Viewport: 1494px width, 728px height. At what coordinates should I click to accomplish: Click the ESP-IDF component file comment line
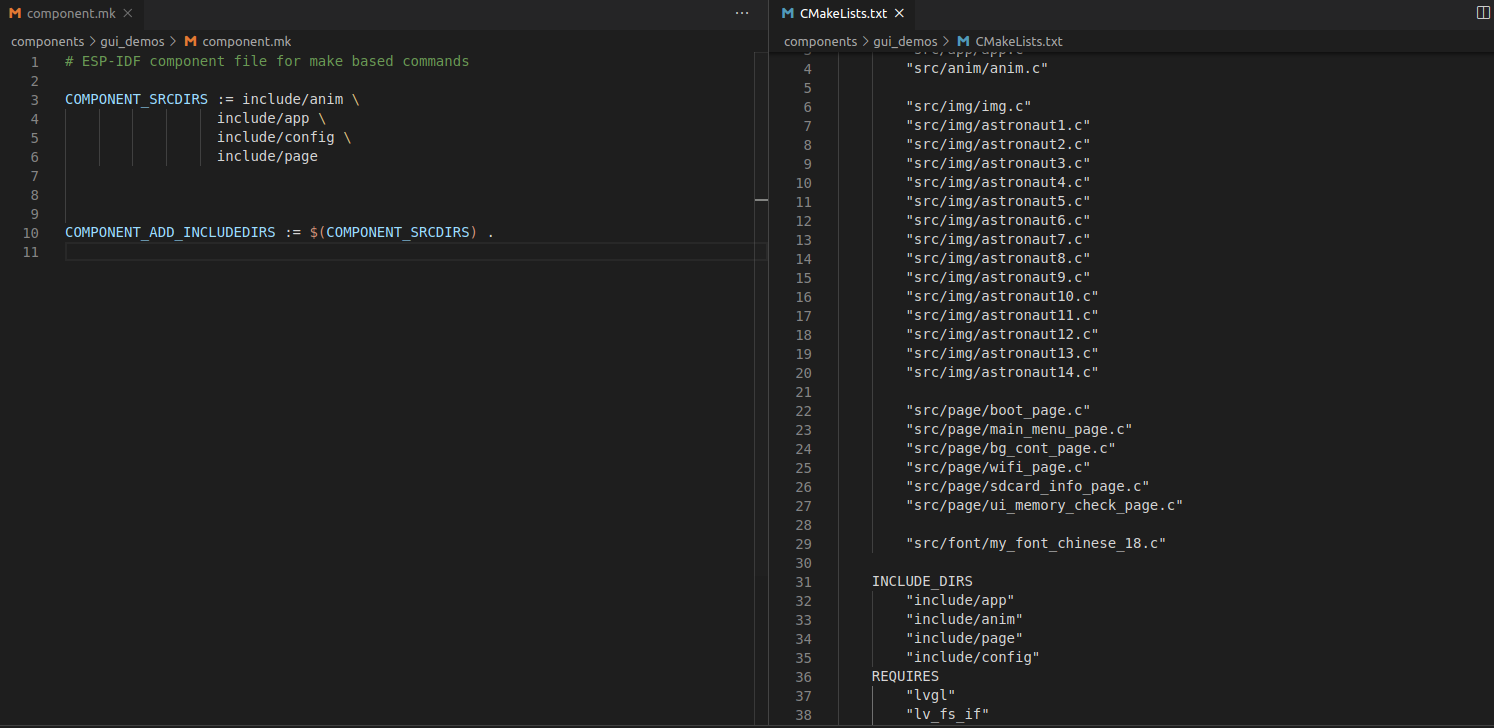(x=267, y=62)
